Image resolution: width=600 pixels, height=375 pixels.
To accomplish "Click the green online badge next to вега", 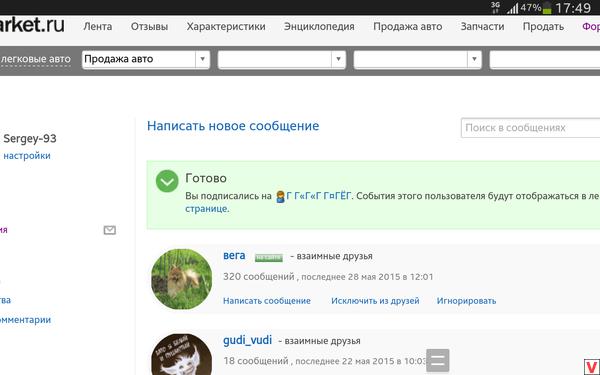I will point(269,258).
